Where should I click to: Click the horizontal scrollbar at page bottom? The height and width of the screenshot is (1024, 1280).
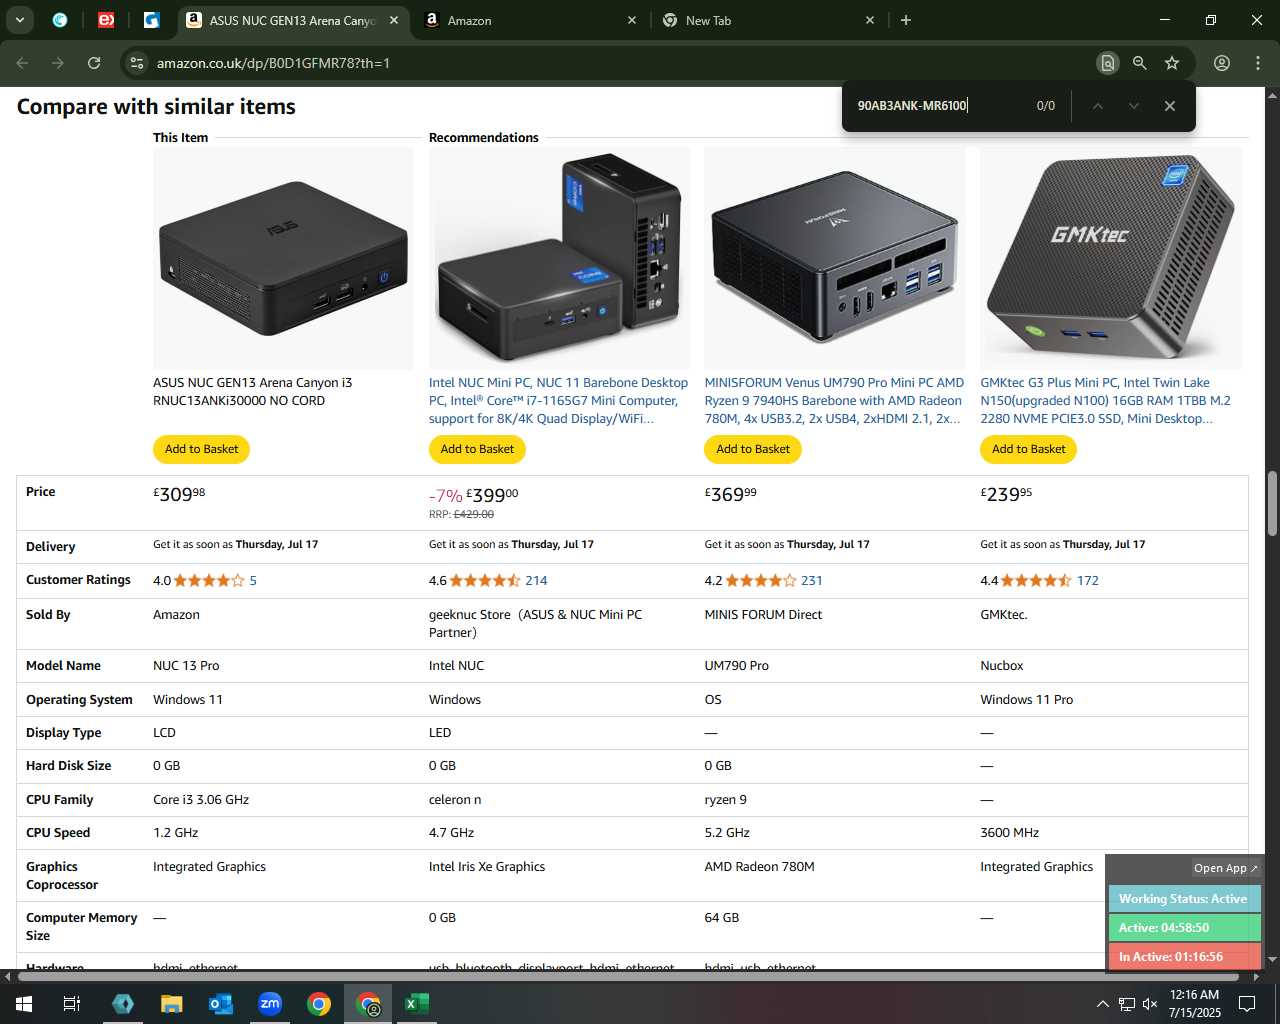click(630, 976)
